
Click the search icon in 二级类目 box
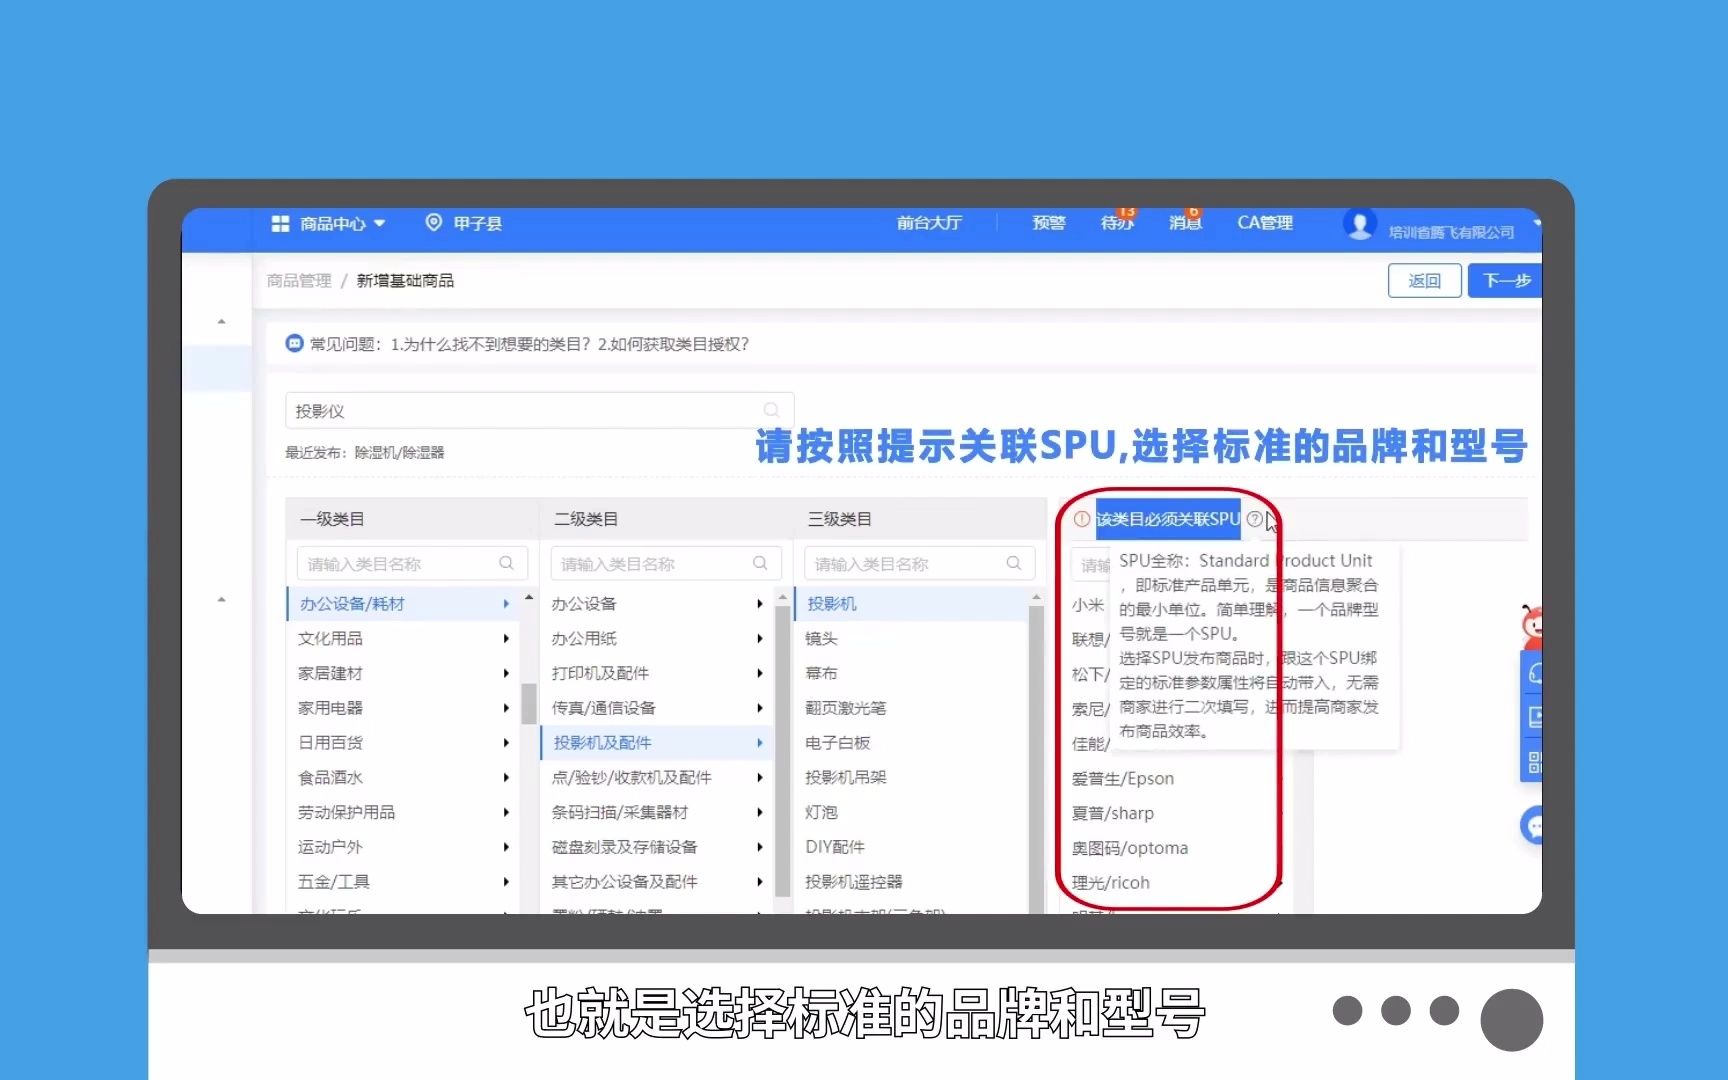pyautogui.click(x=760, y=563)
